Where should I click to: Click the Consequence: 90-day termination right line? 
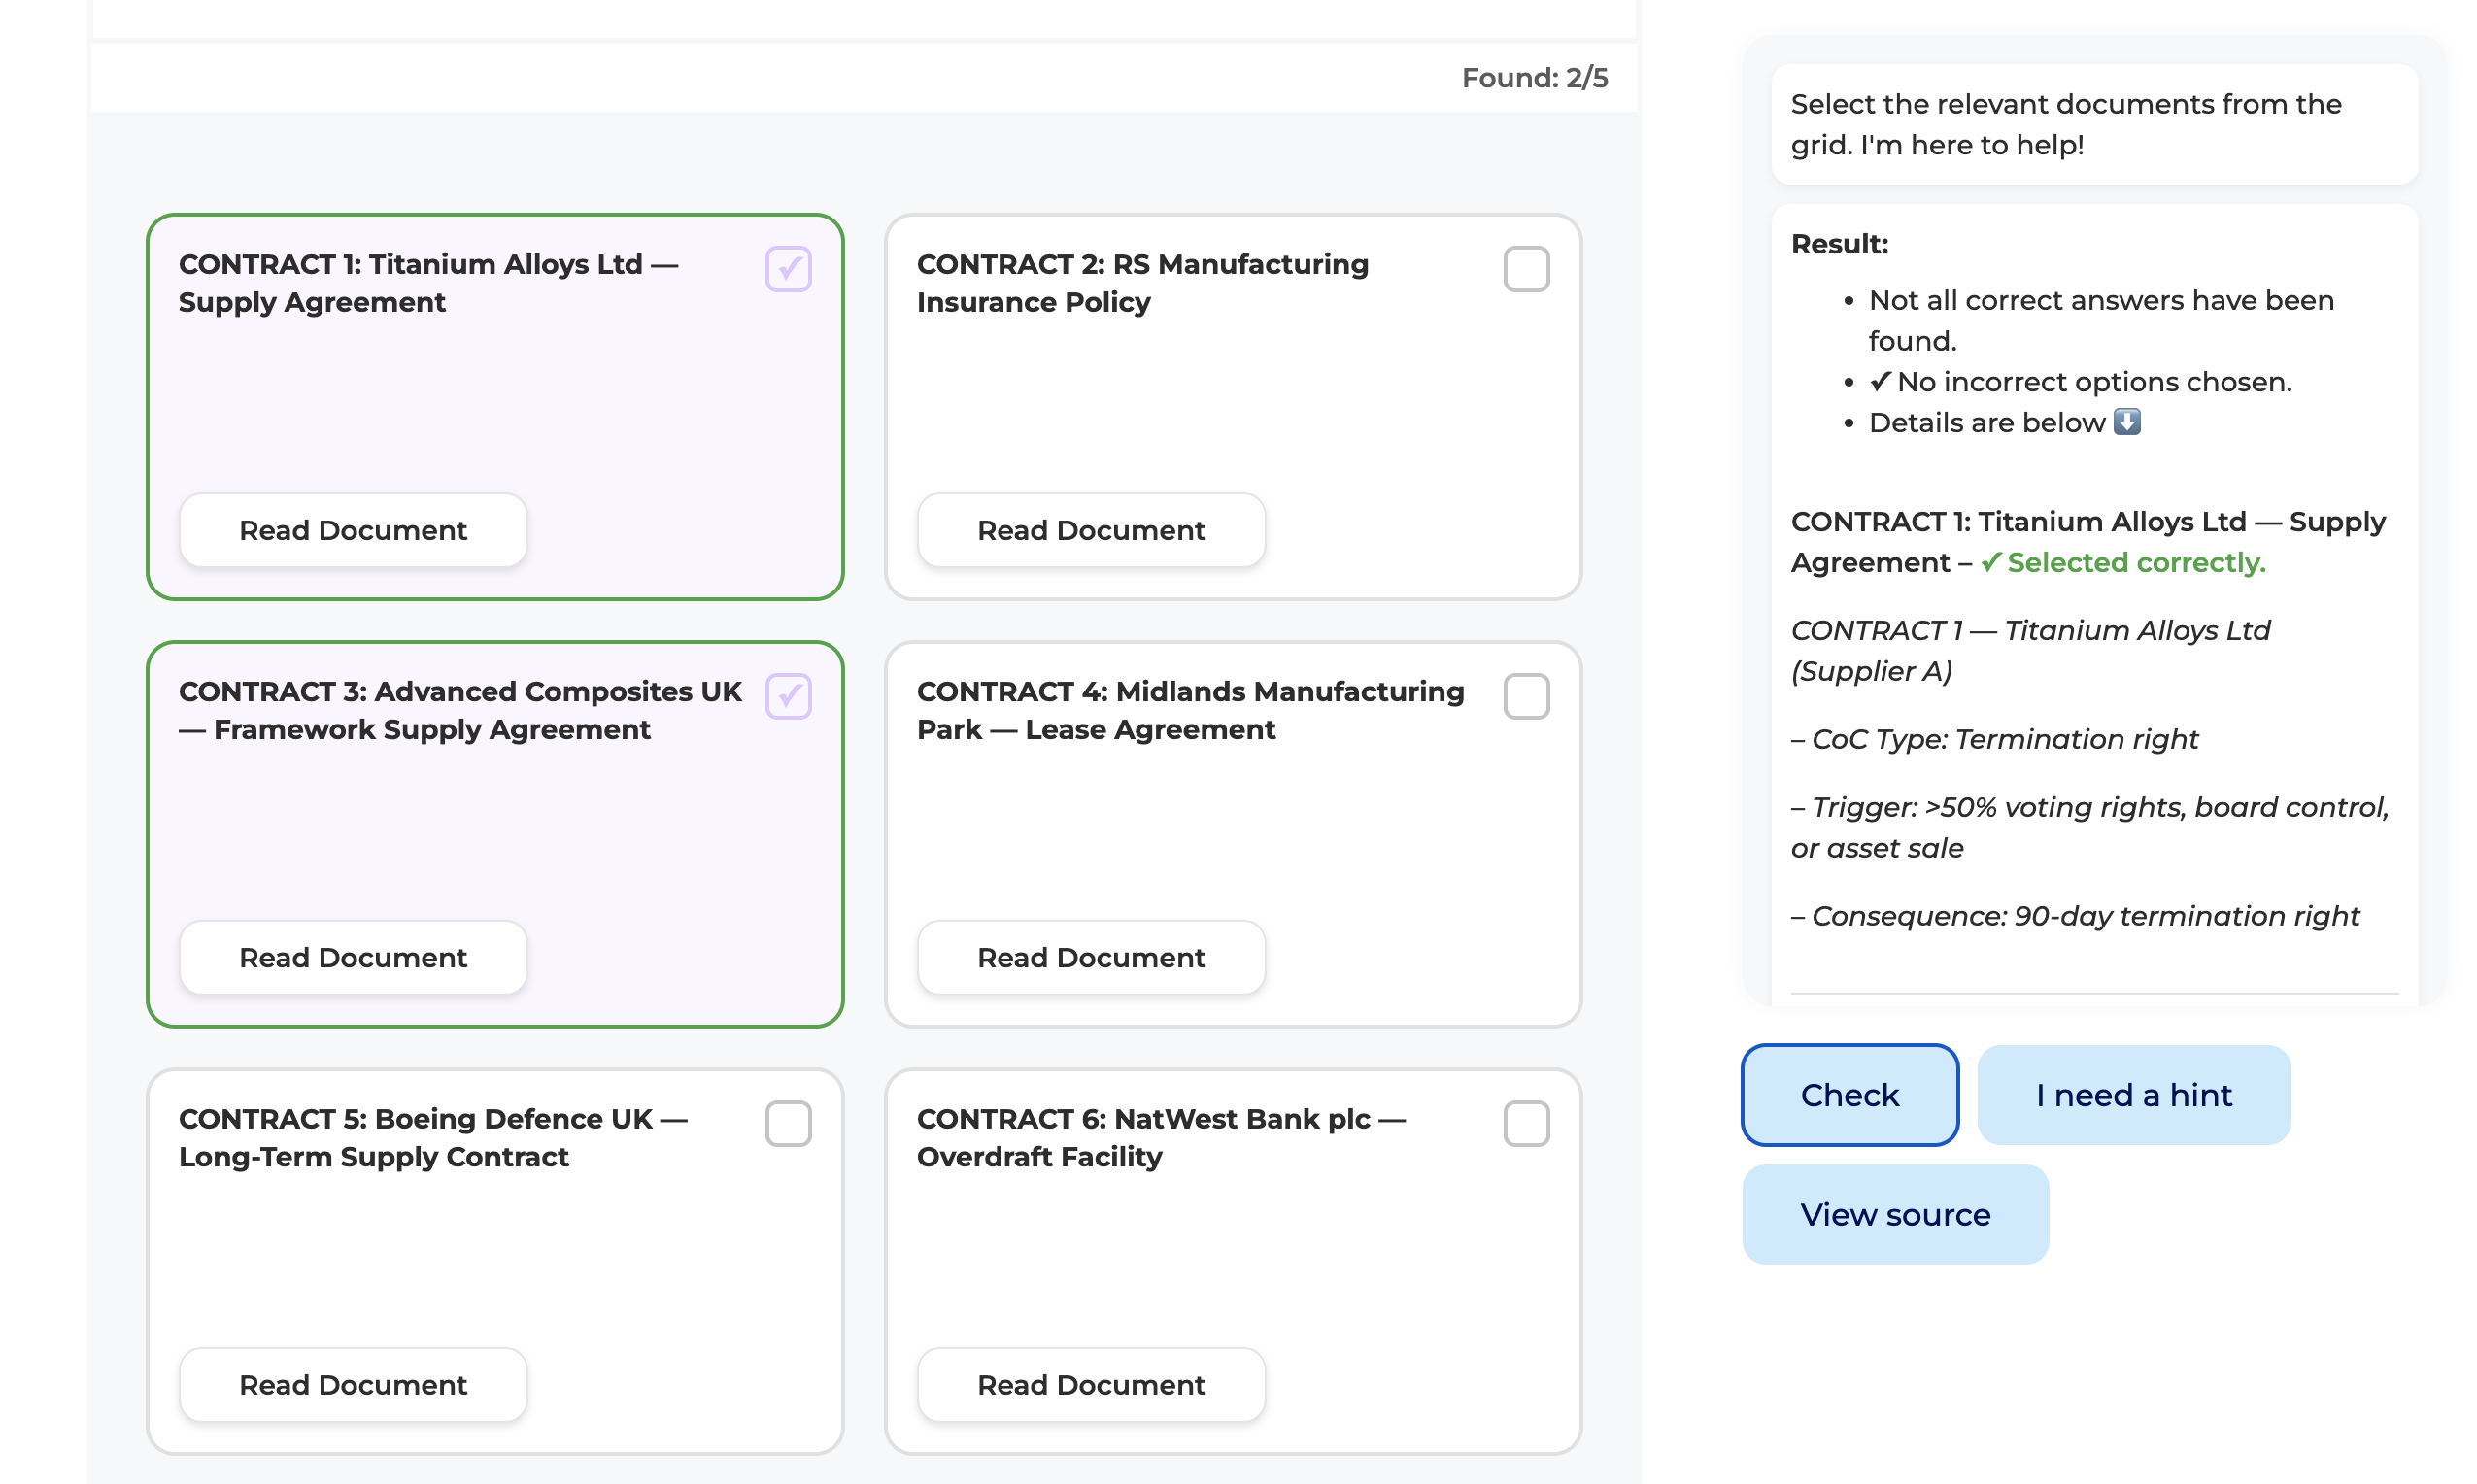(2074, 916)
